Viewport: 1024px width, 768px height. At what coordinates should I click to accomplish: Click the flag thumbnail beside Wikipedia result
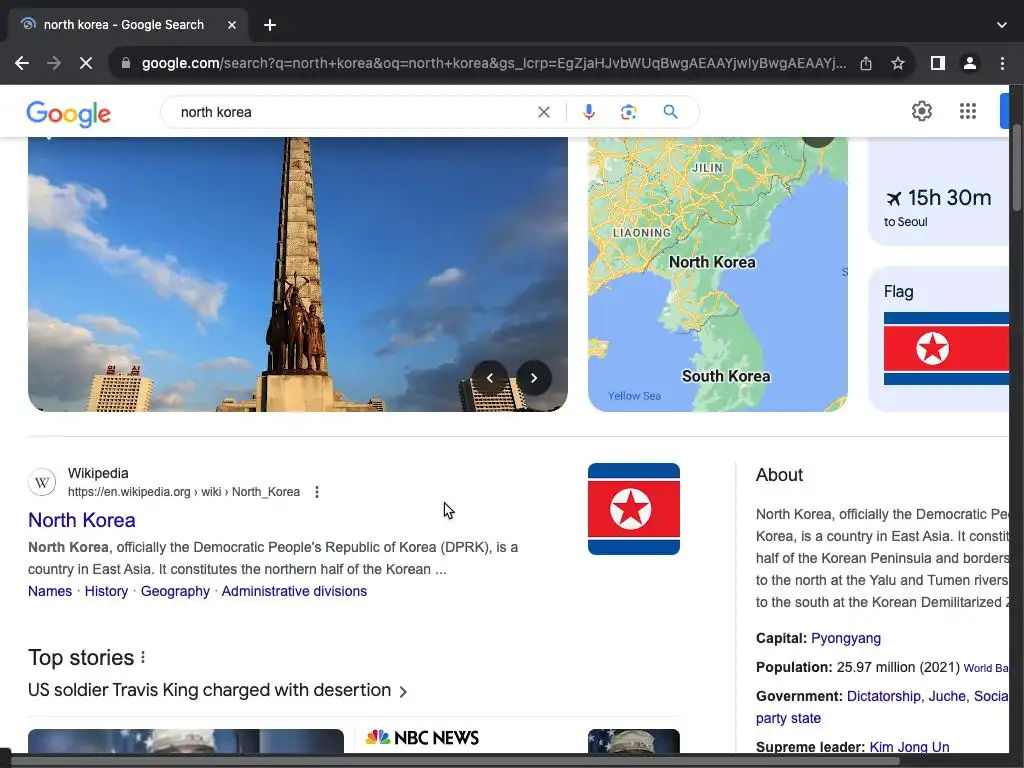click(x=633, y=509)
